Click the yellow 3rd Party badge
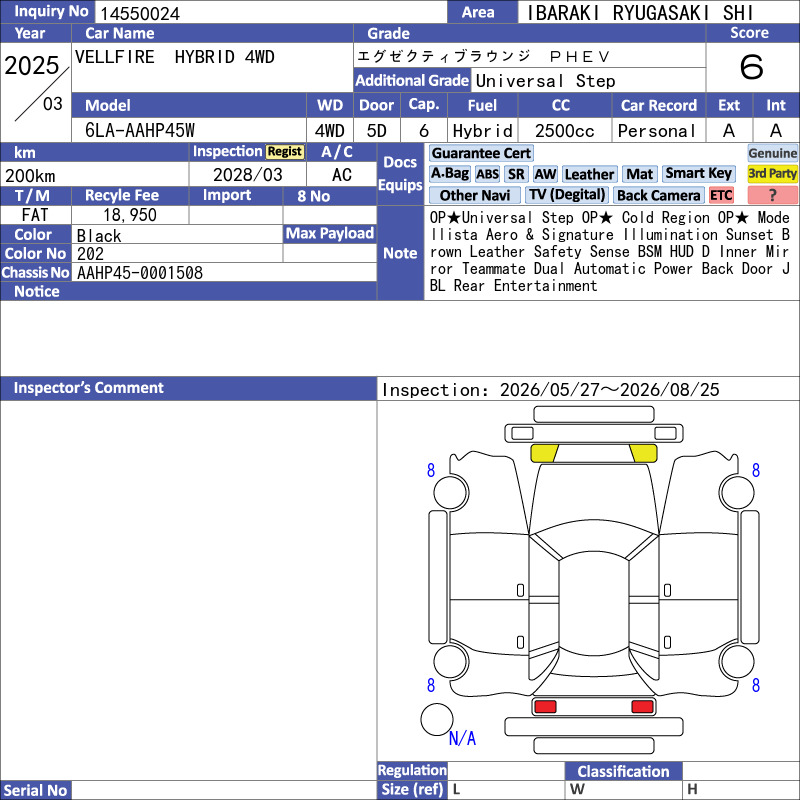 click(772, 173)
